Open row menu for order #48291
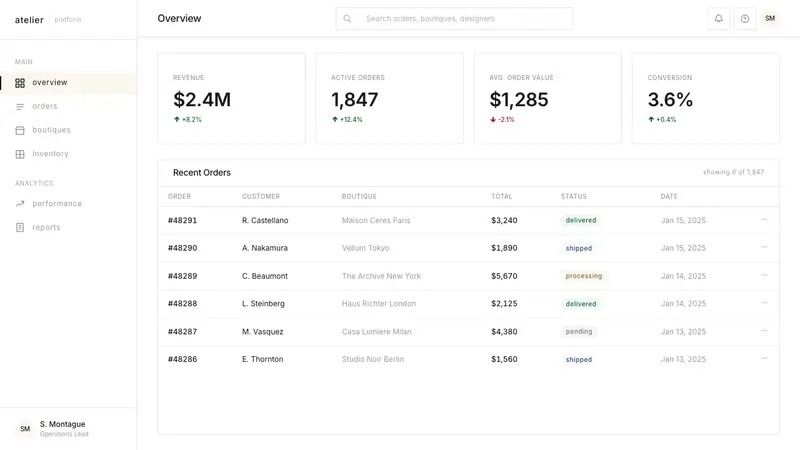The height and width of the screenshot is (450, 800). [764, 219]
